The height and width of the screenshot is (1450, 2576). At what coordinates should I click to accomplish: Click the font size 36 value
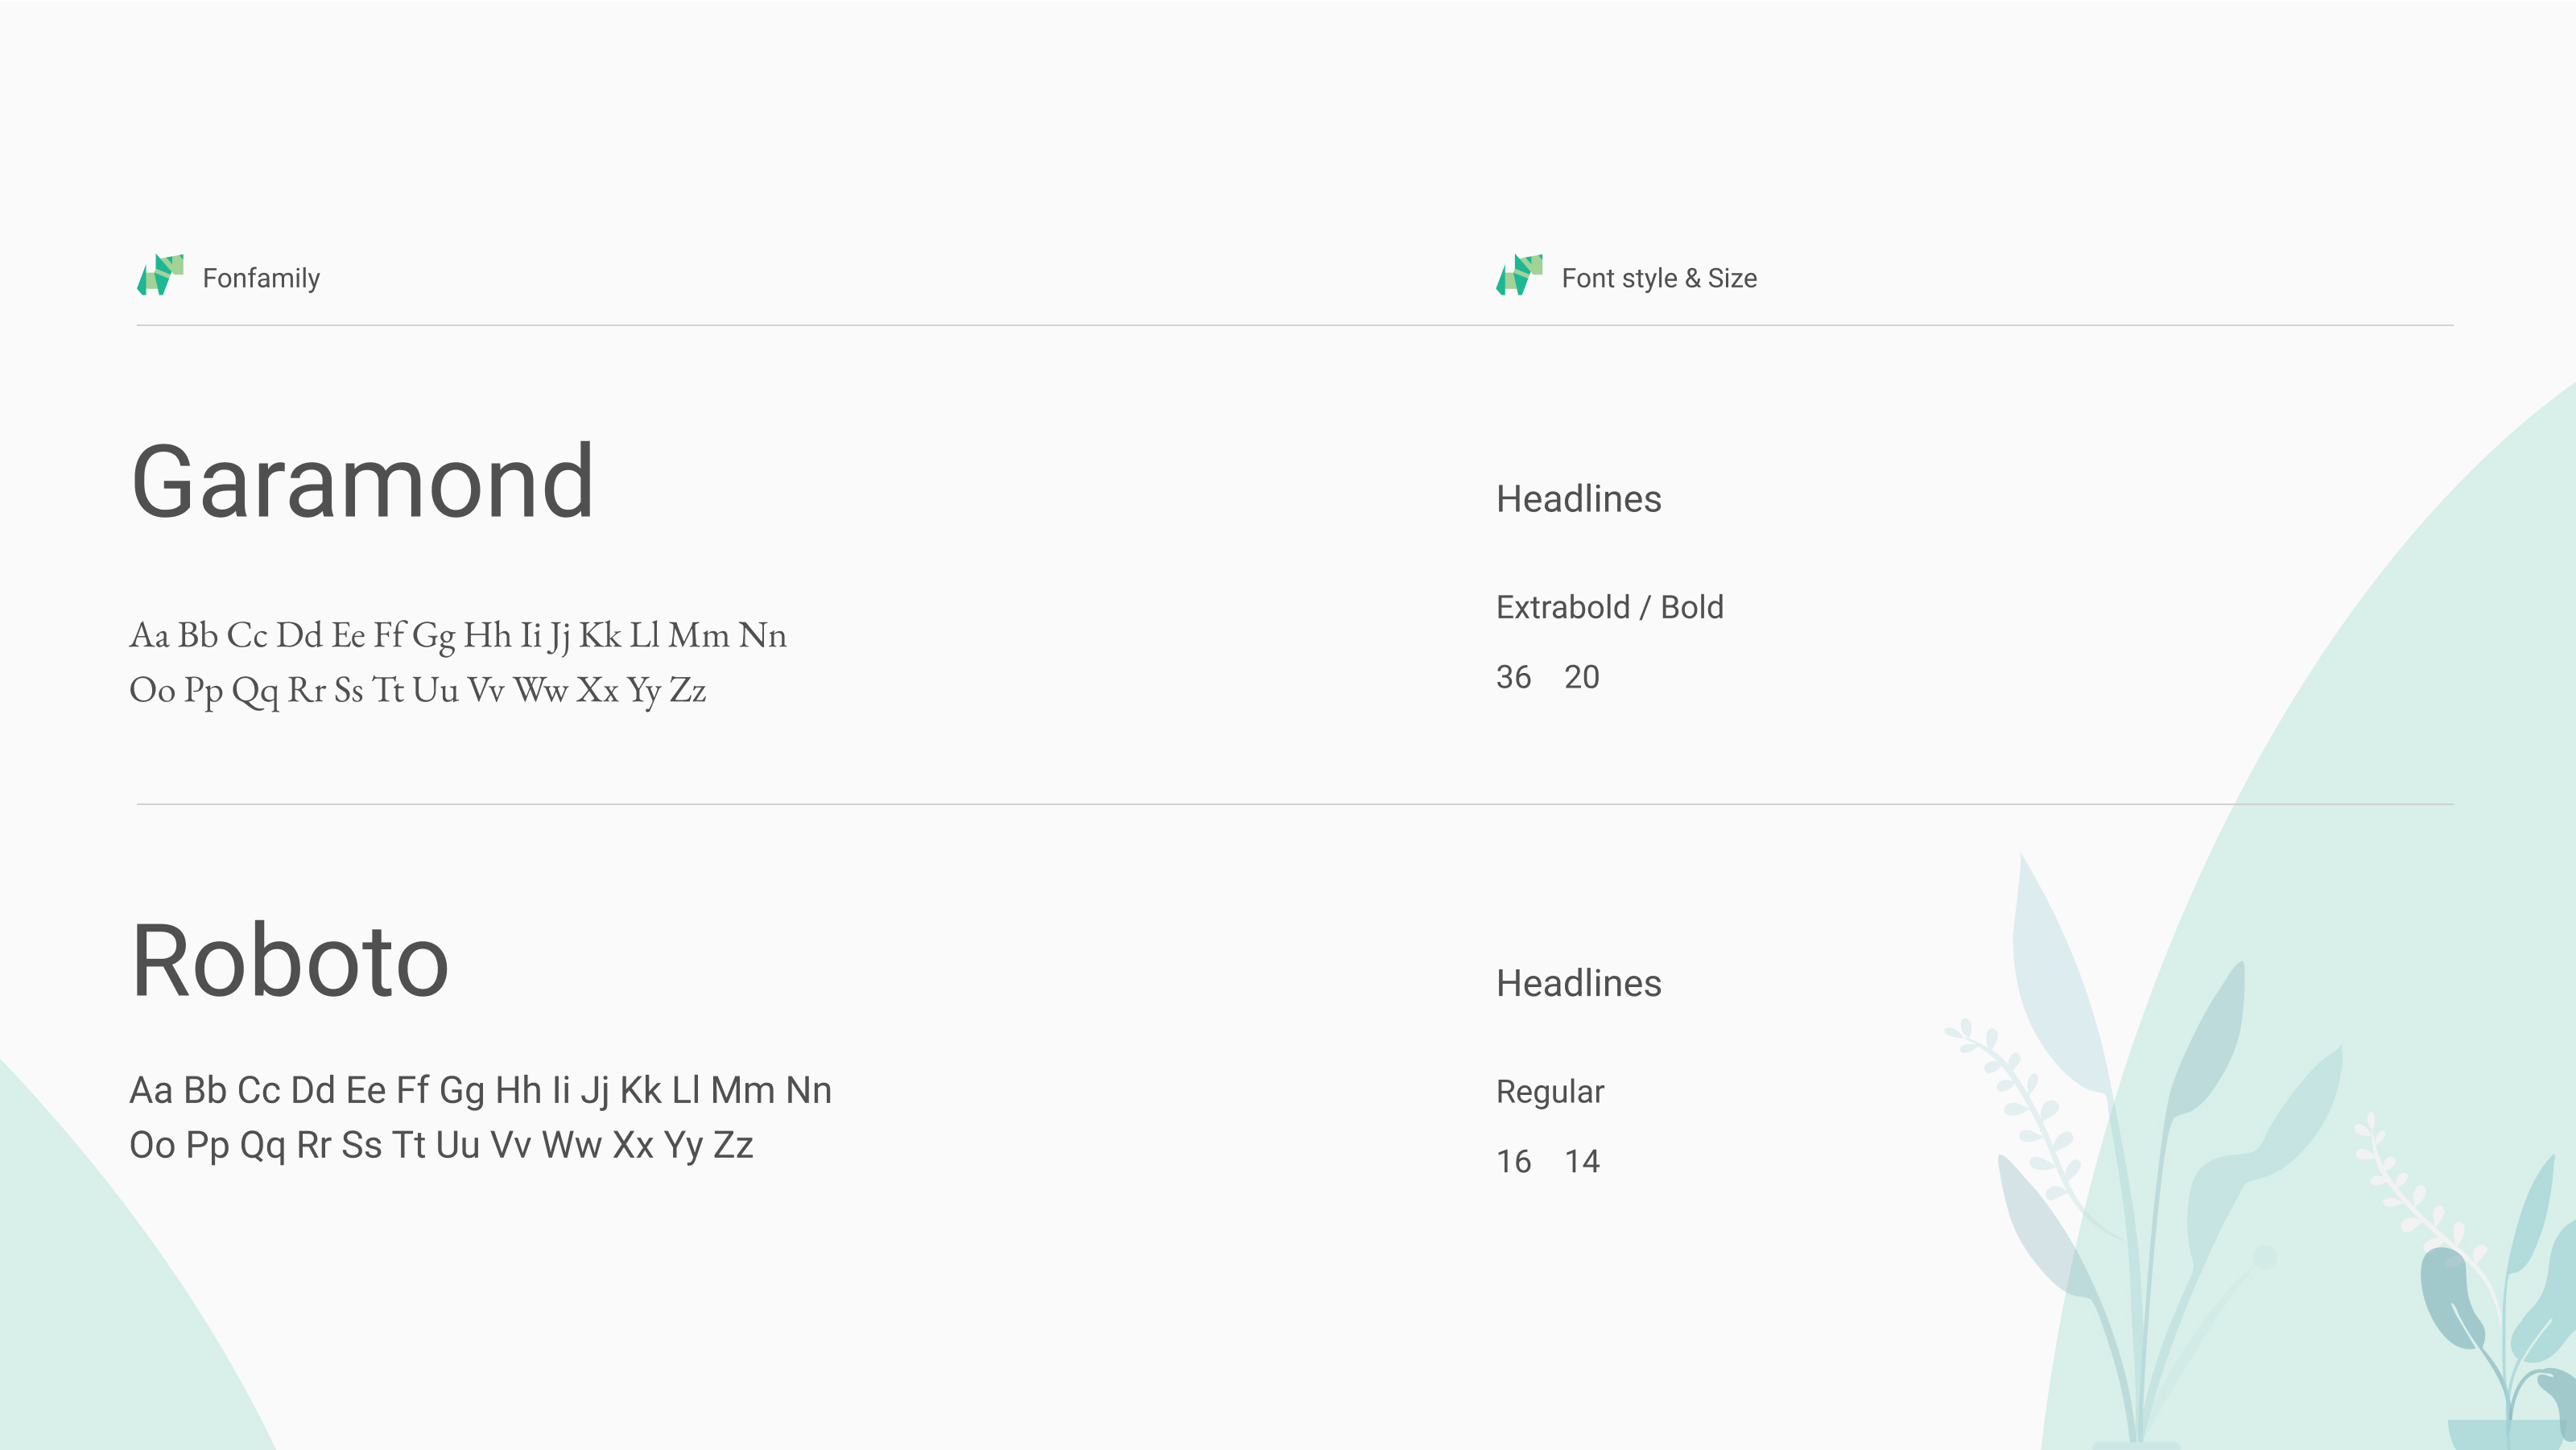pyautogui.click(x=1513, y=677)
